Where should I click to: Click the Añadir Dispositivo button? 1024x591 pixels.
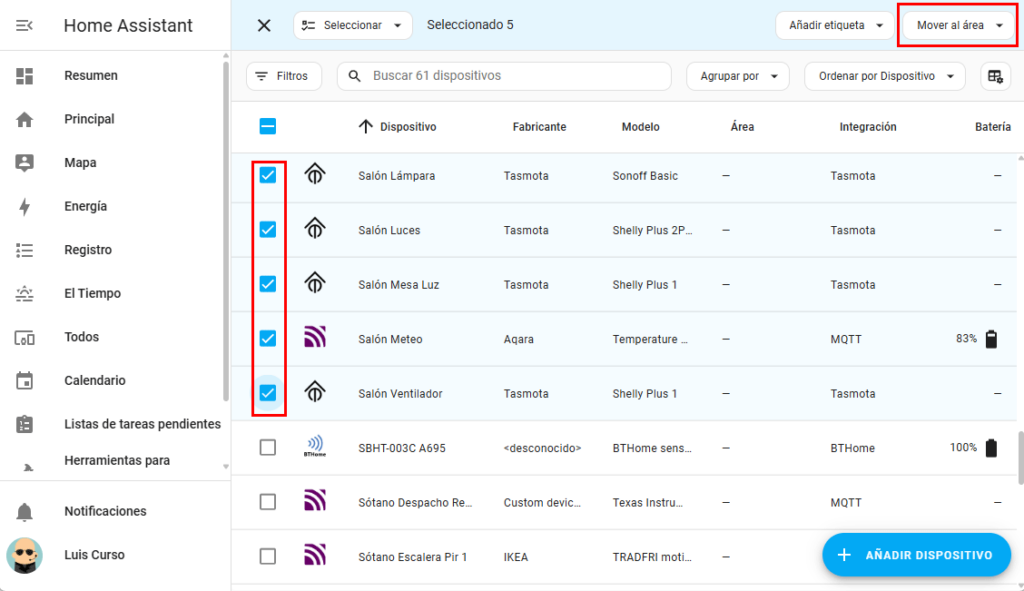click(x=916, y=555)
